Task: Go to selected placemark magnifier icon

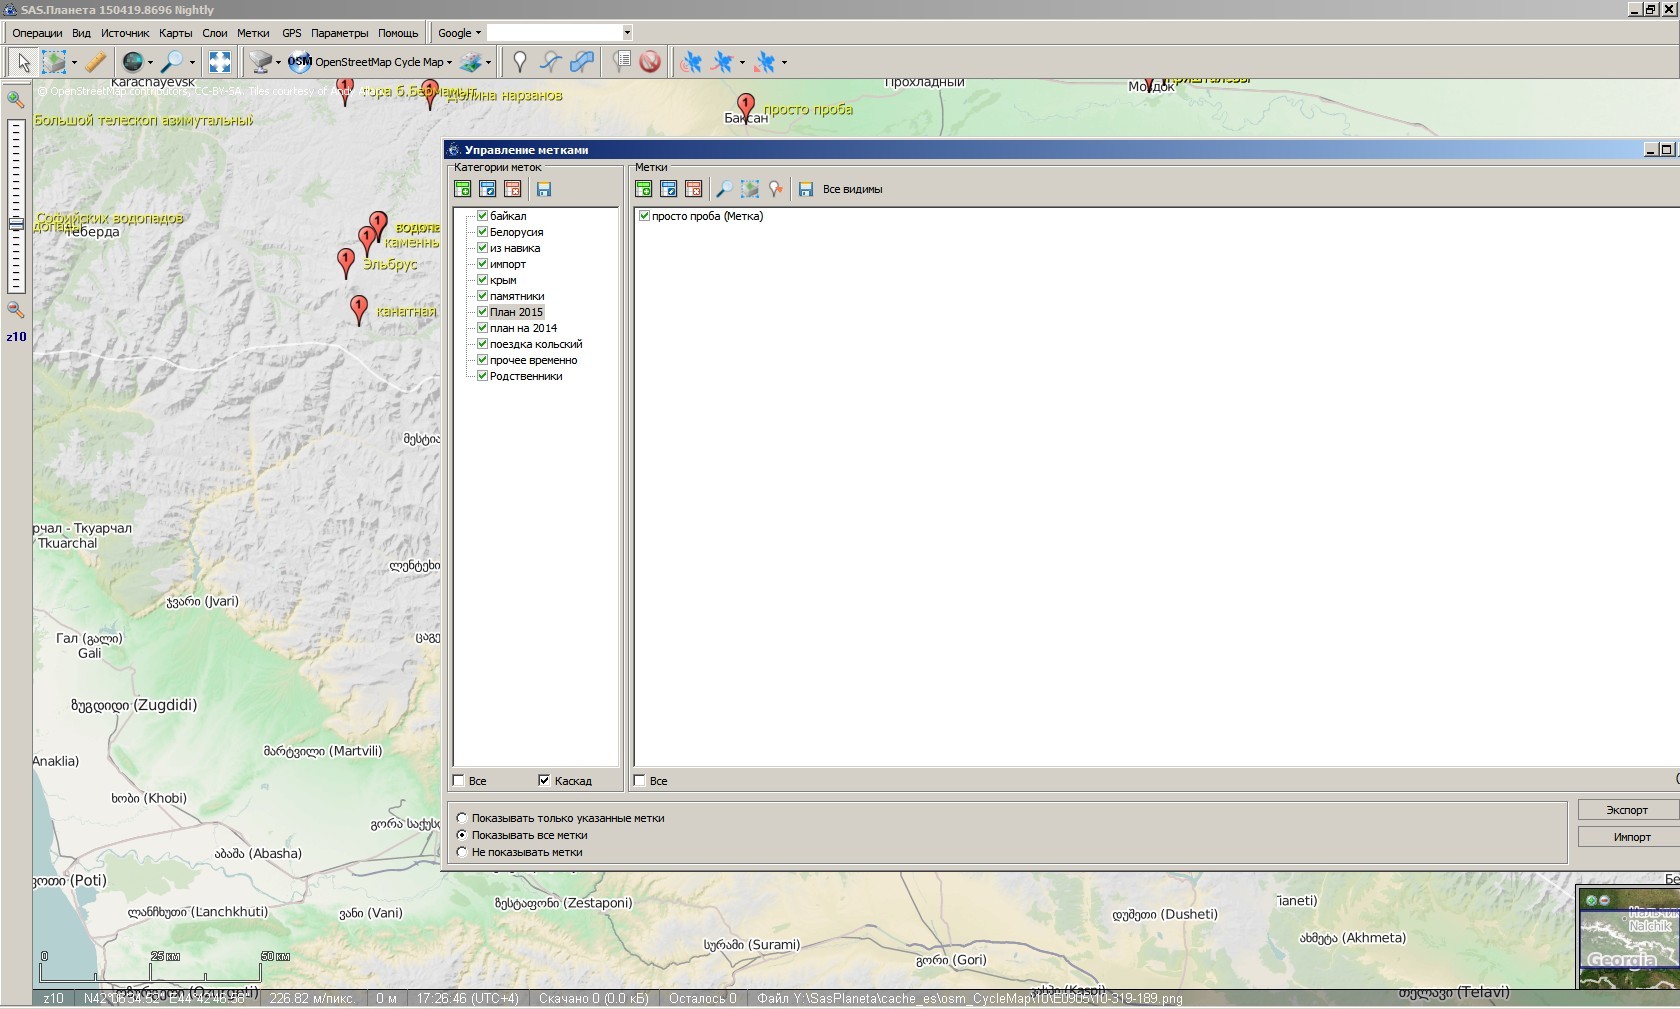Action: (724, 189)
